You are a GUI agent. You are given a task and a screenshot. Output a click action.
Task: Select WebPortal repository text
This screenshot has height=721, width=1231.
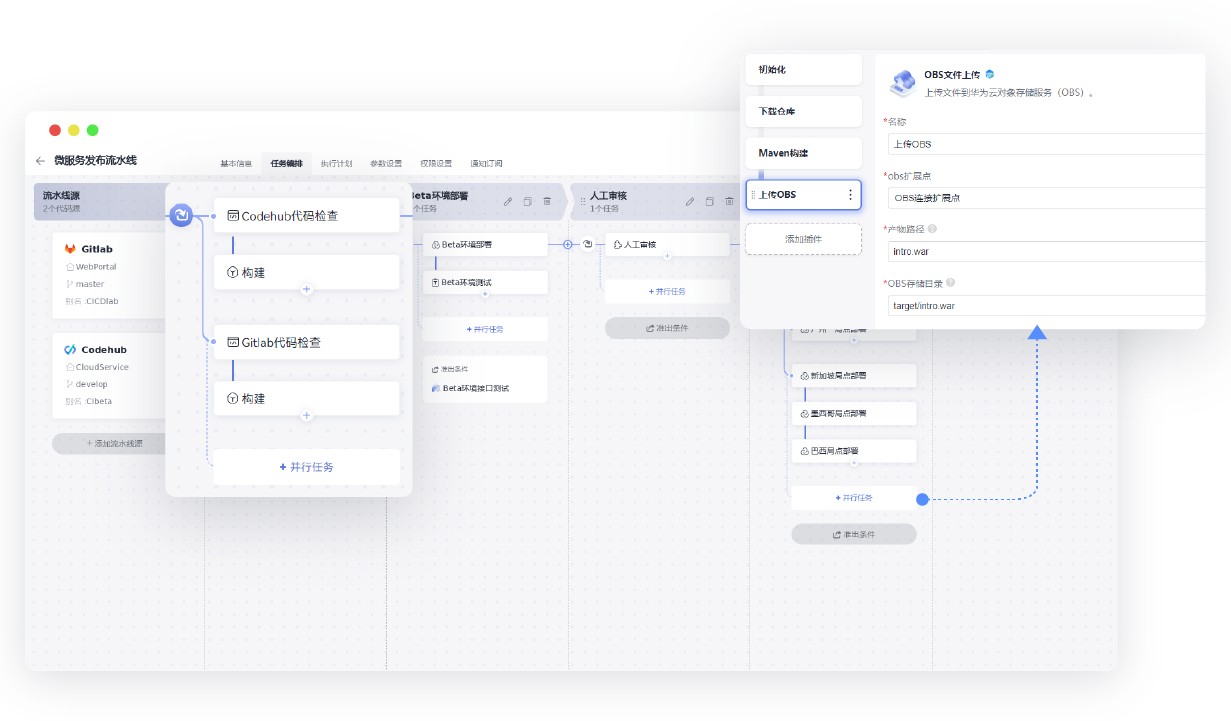click(96, 267)
